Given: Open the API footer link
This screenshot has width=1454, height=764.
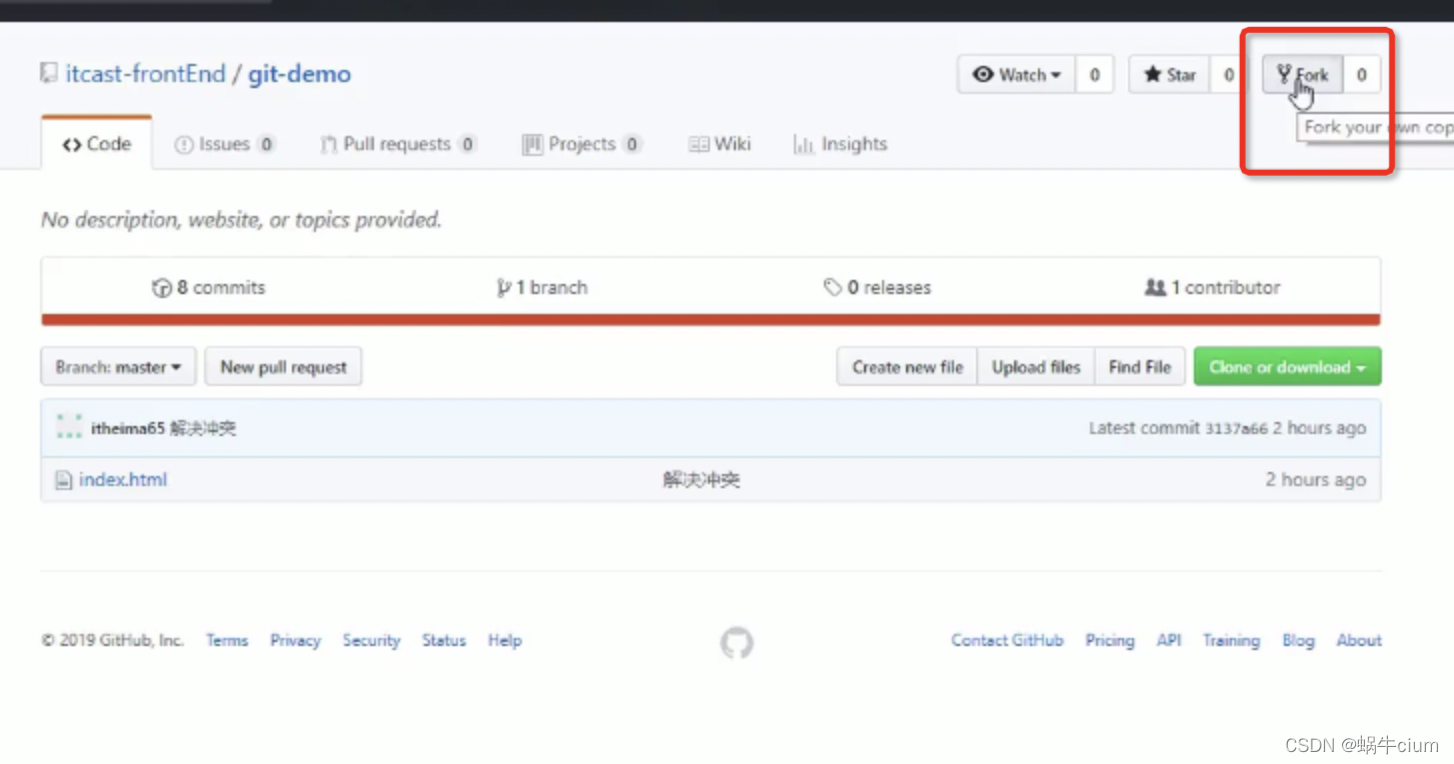Looking at the screenshot, I should 1169,641.
